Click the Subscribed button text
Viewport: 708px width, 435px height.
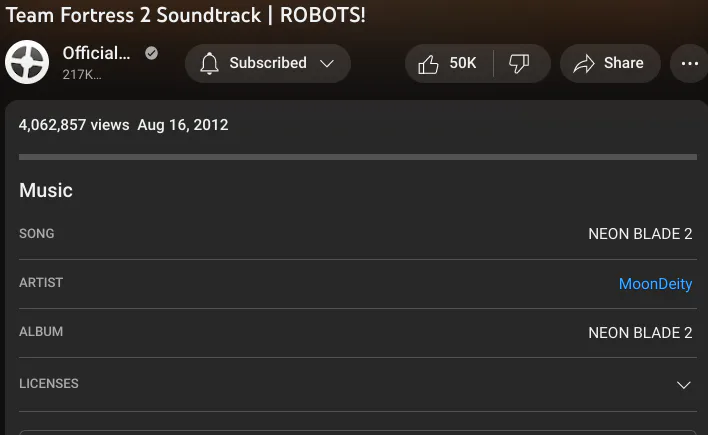point(268,63)
